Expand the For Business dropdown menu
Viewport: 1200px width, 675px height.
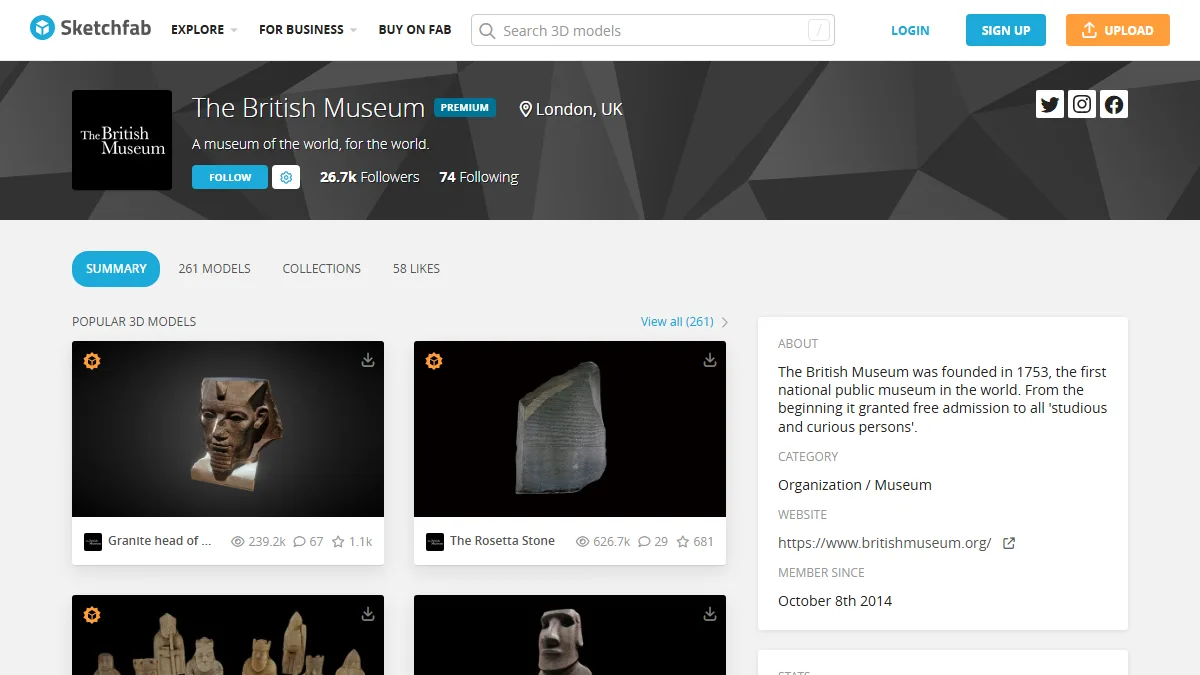[x=308, y=30]
